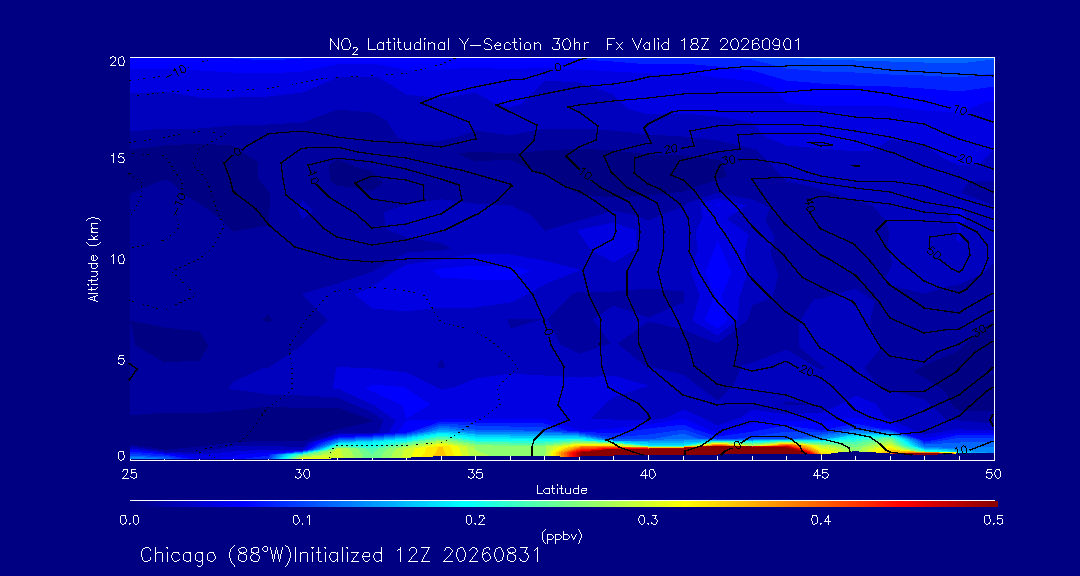Click the ppbv units label

click(561, 536)
